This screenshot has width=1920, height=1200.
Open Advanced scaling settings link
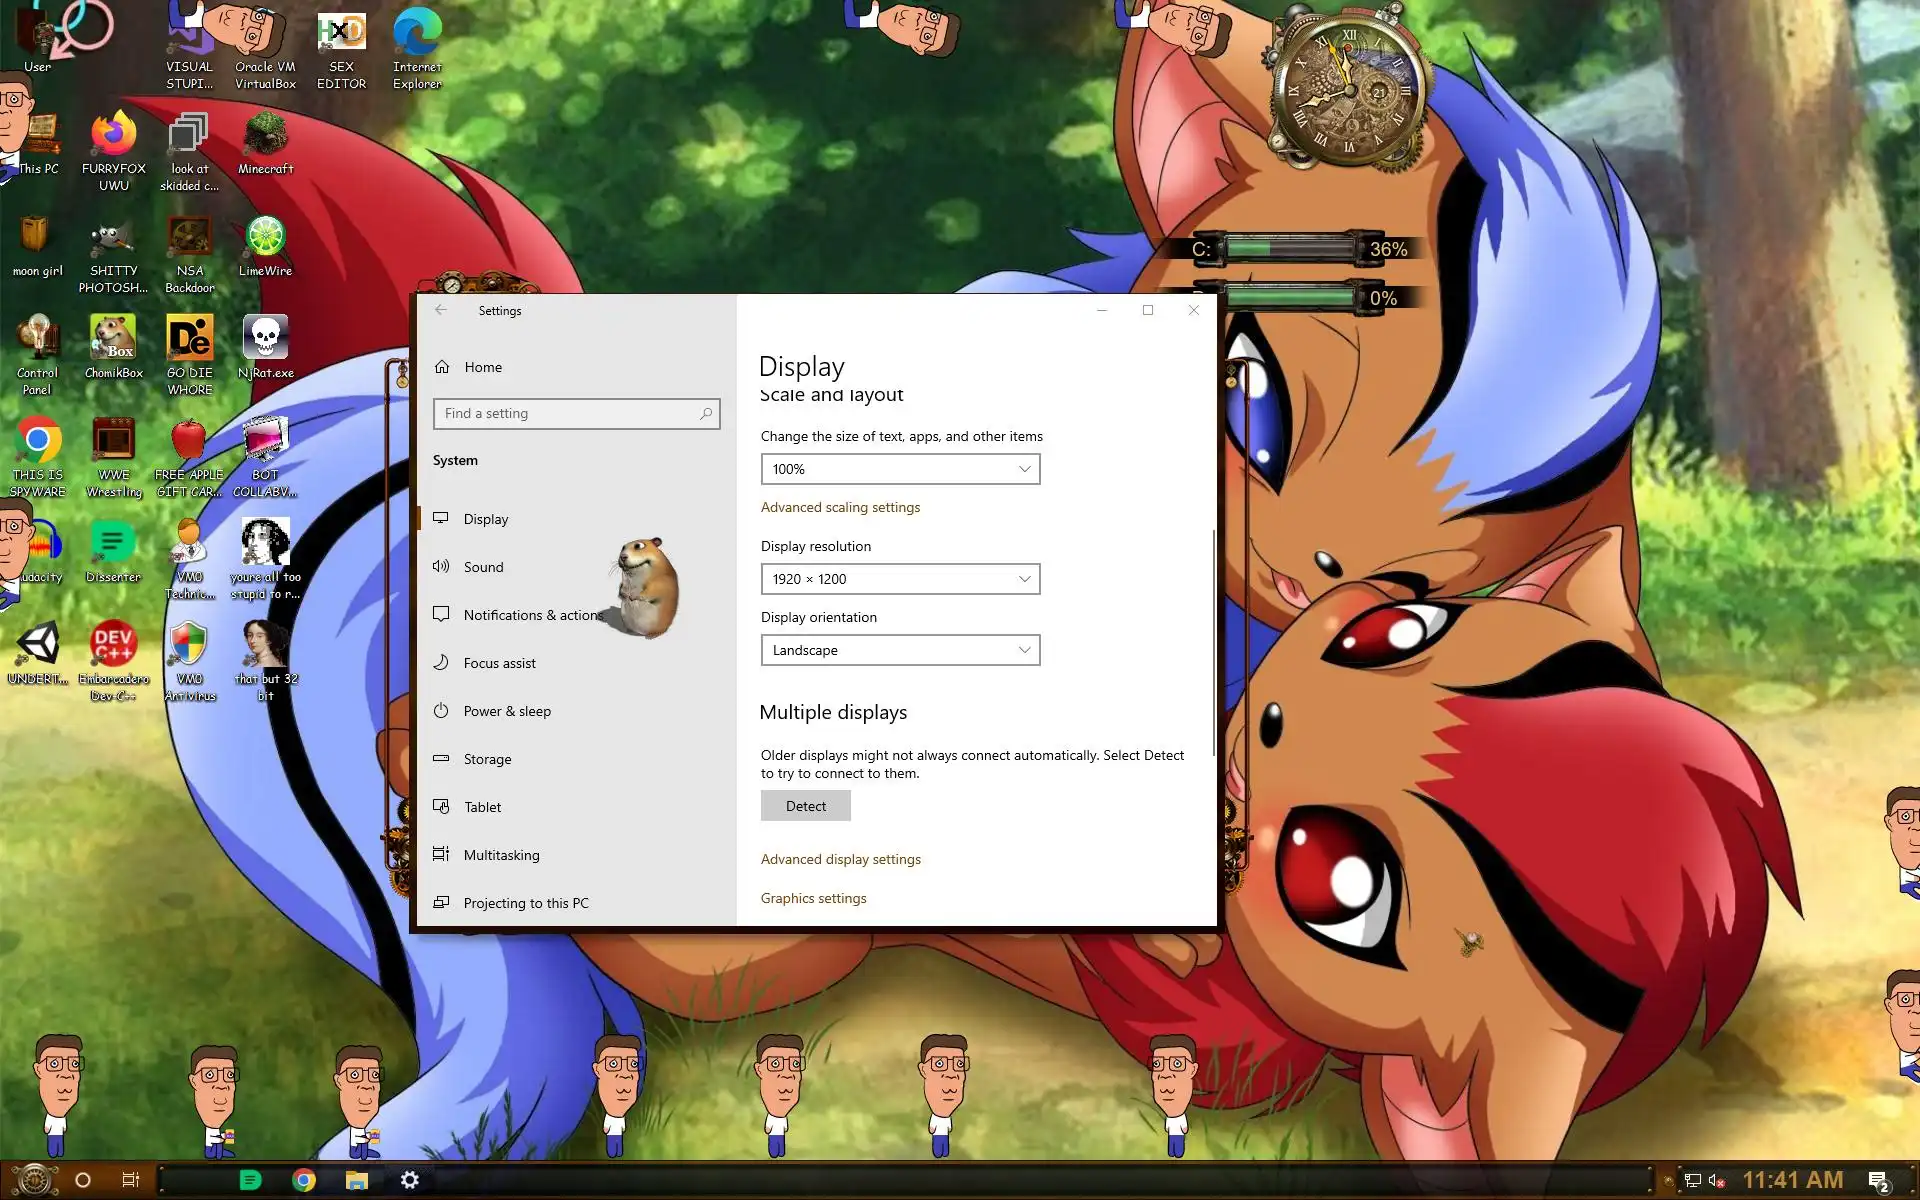840,507
